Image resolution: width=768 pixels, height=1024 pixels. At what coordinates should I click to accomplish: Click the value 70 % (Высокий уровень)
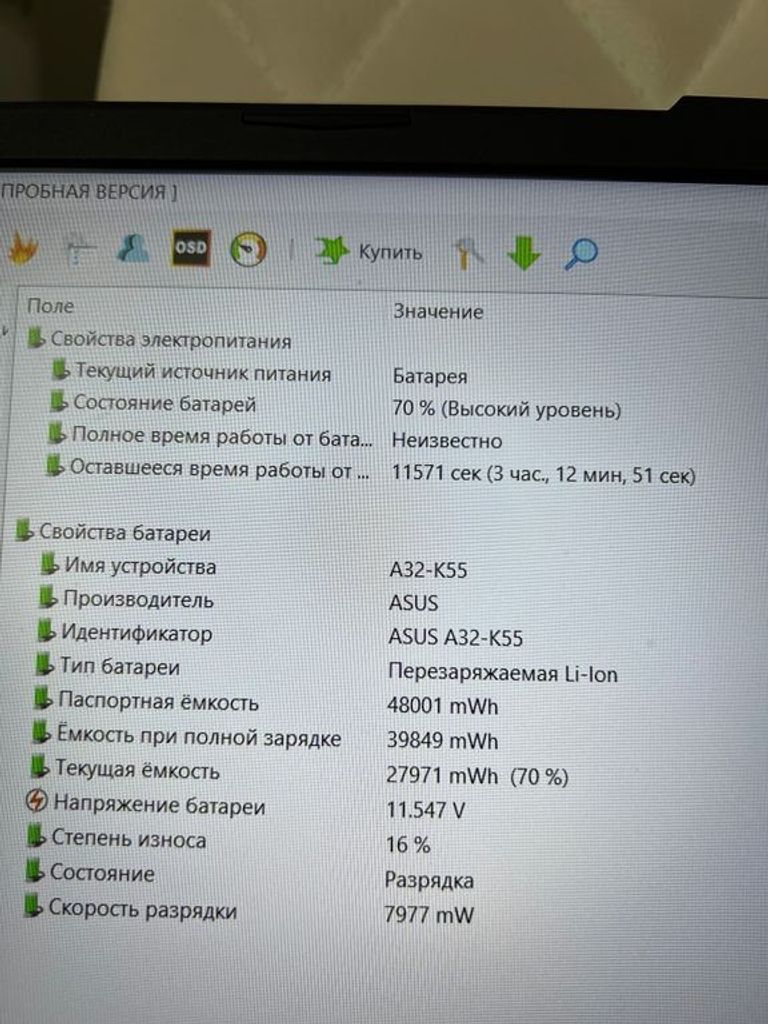(x=506, y=409)
